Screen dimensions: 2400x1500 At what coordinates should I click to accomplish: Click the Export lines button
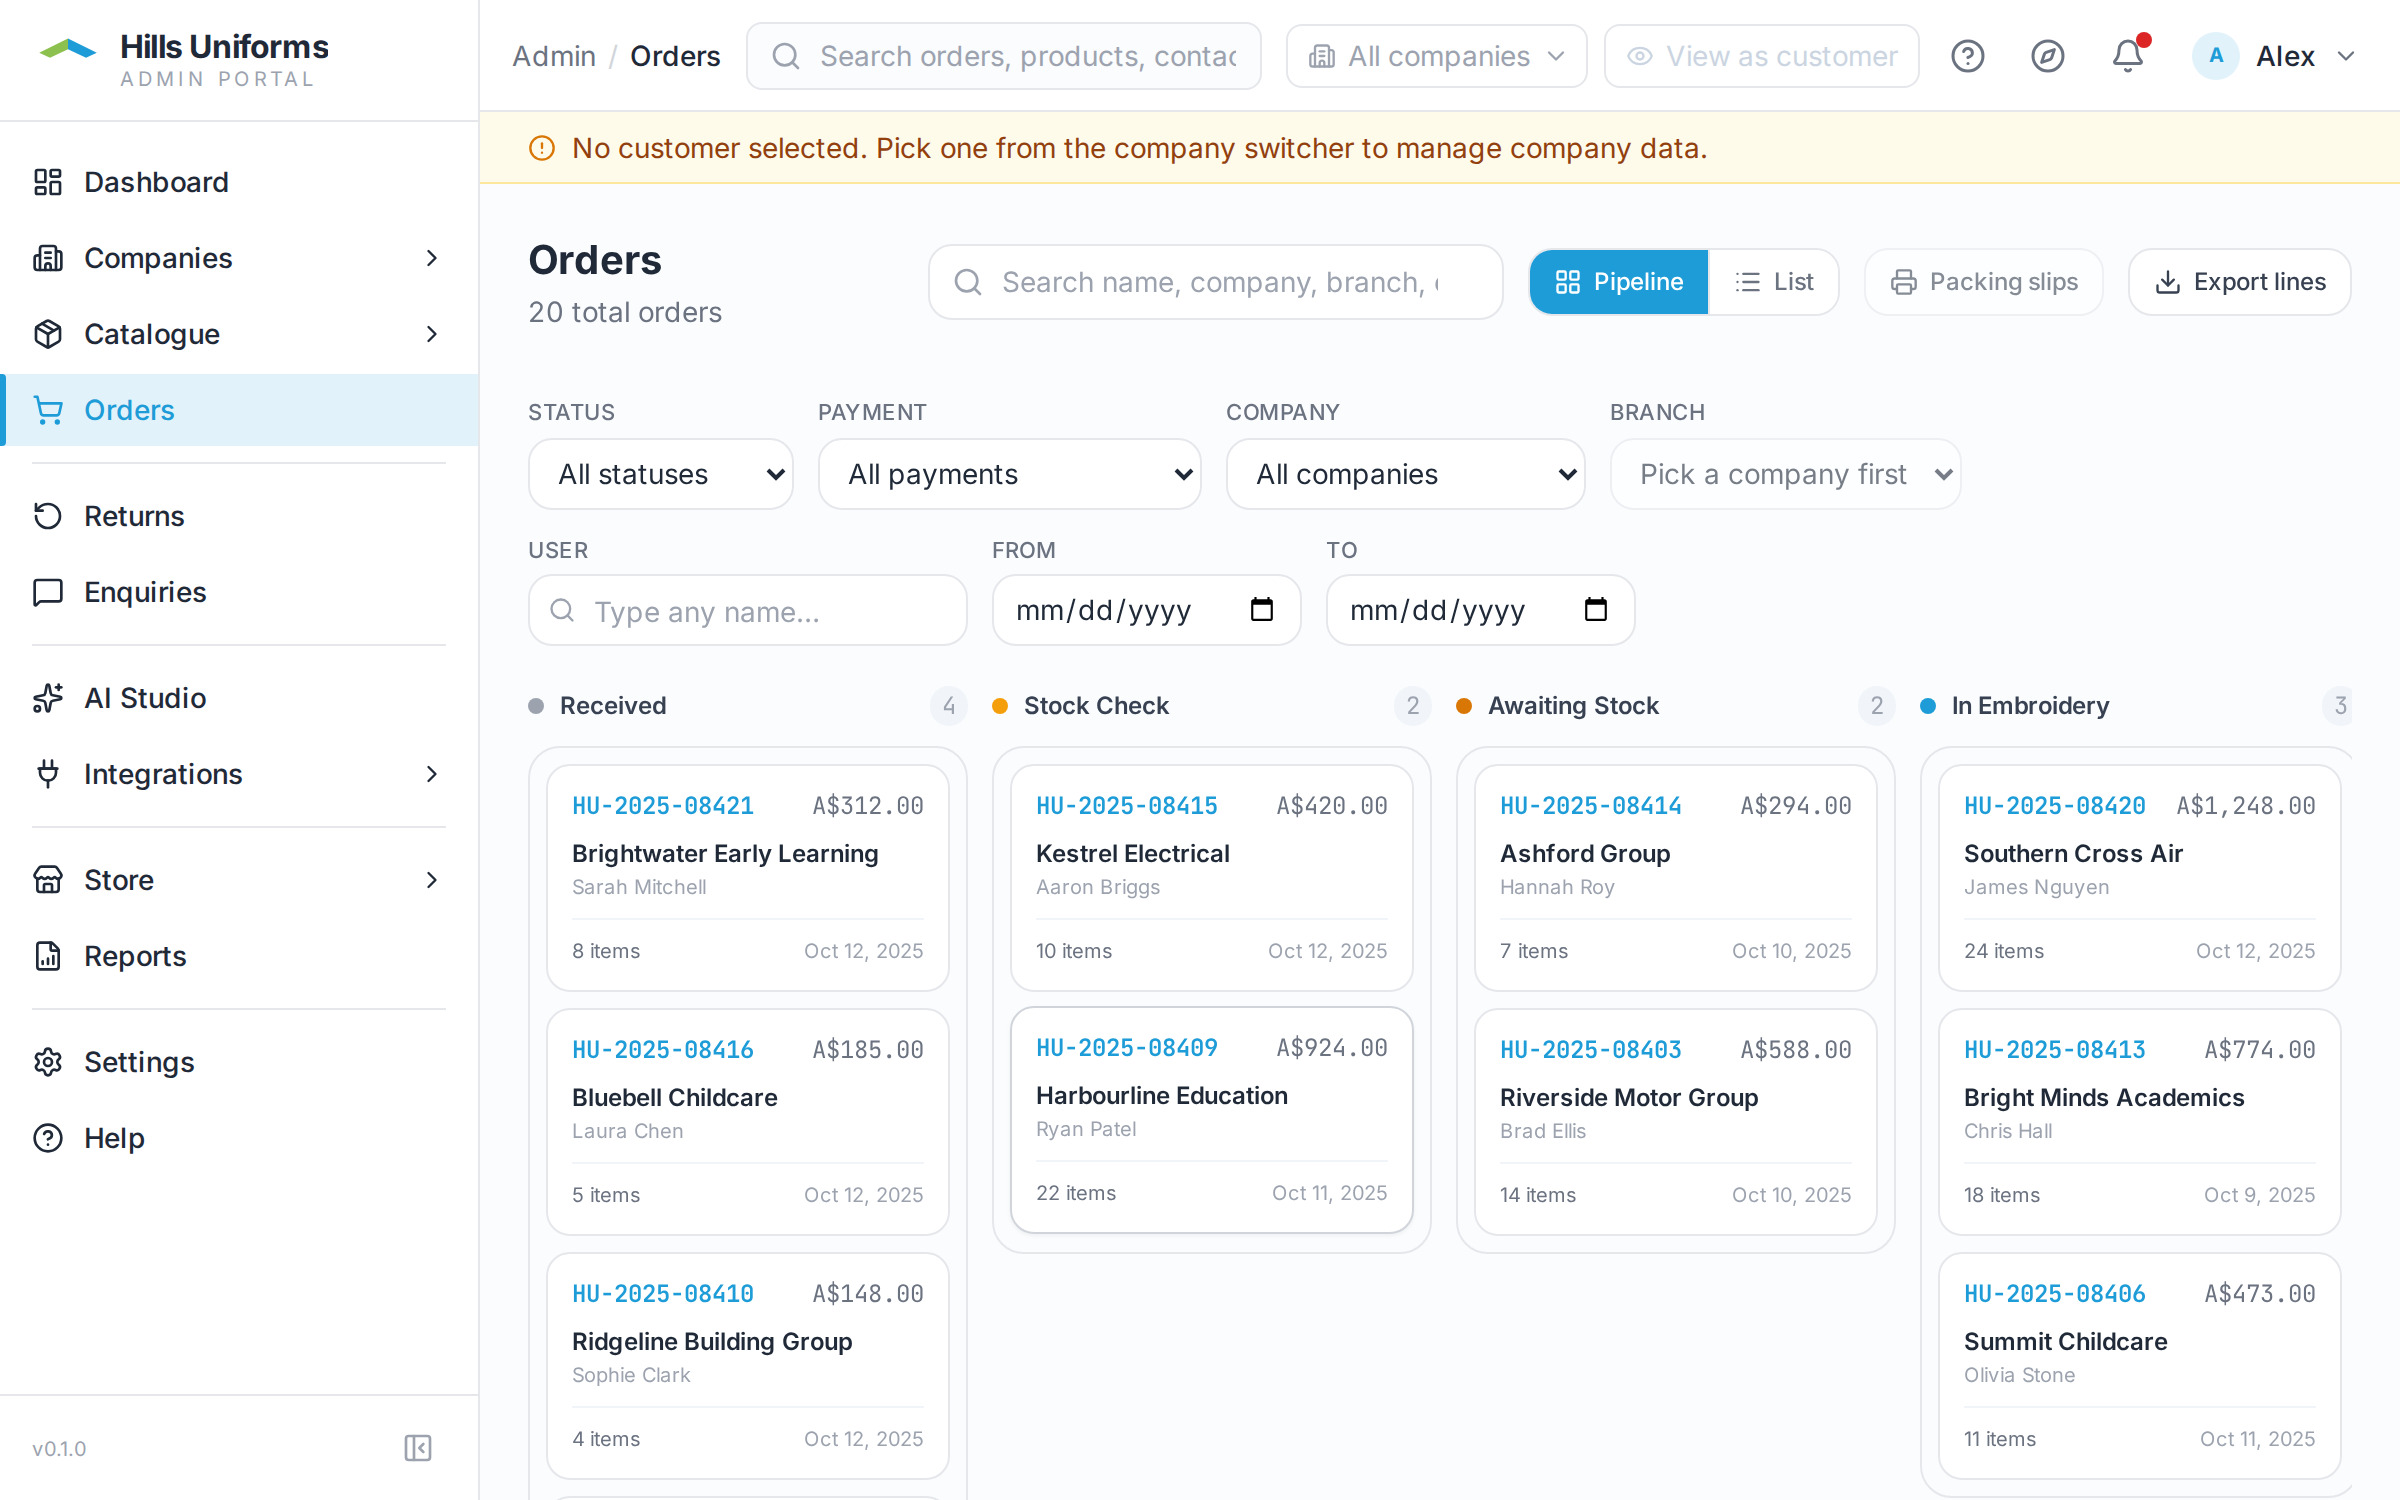(2239, 282)
